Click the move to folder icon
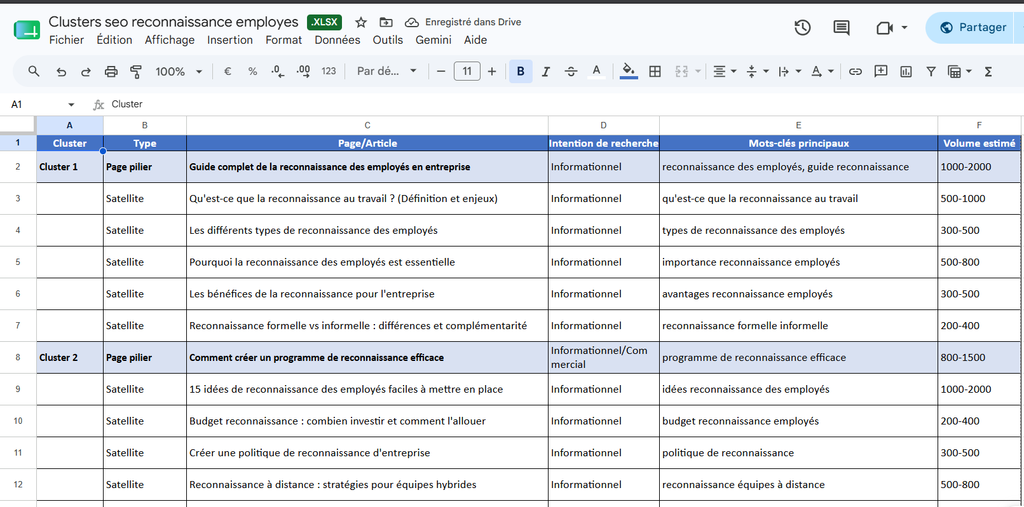The height and width of the screenshot is (507, 1024). pos(386,22)
